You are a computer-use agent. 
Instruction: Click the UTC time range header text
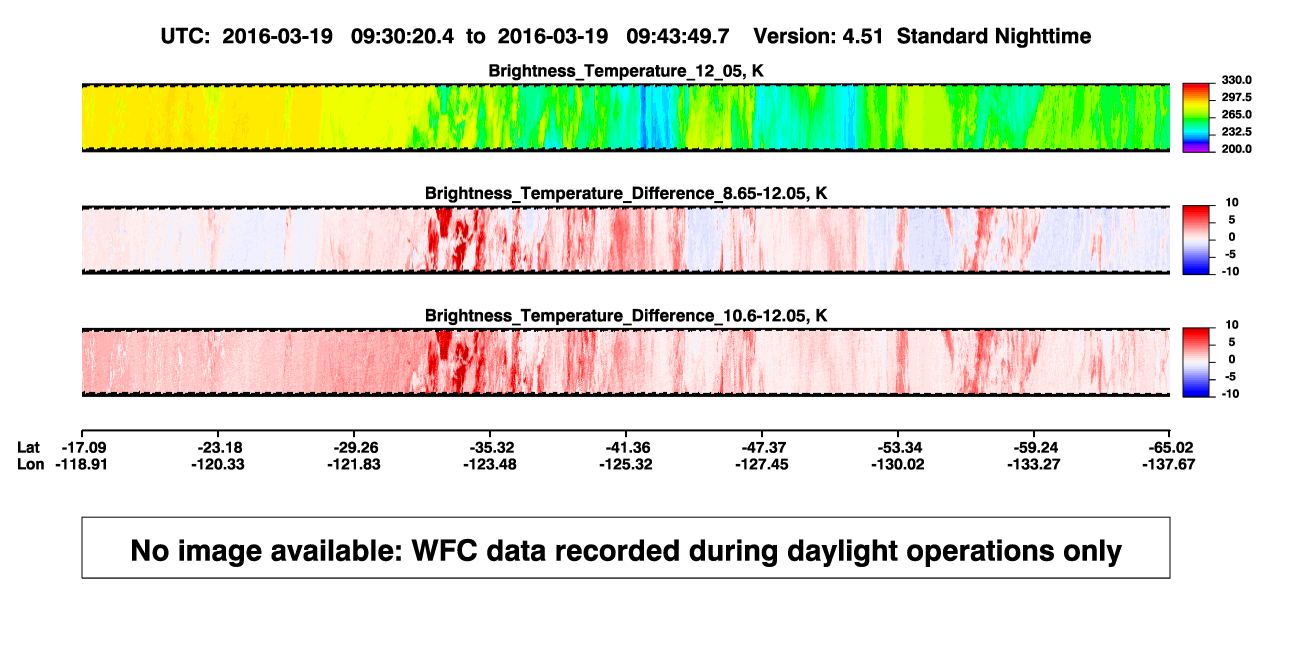(445, 36)
